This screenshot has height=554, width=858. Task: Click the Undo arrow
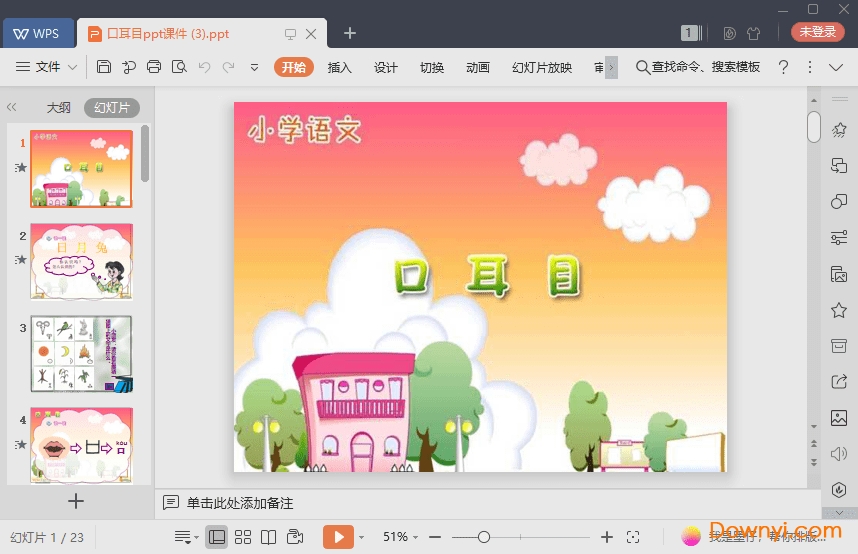[x=204, y=67]
